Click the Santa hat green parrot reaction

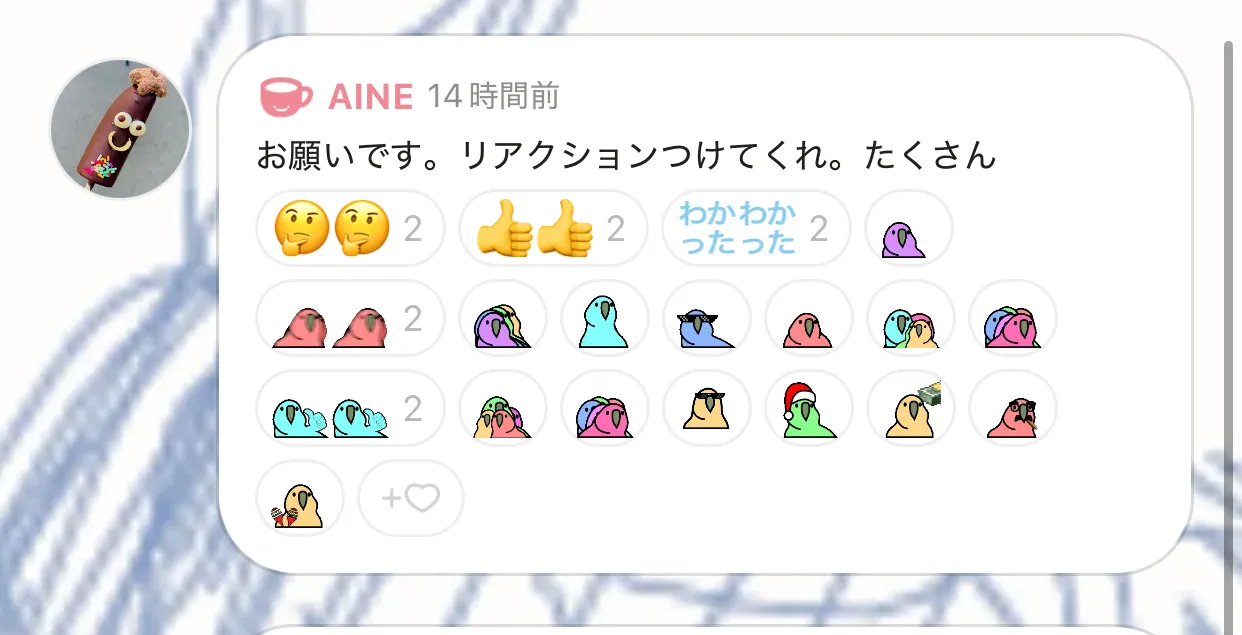point(808,408)
